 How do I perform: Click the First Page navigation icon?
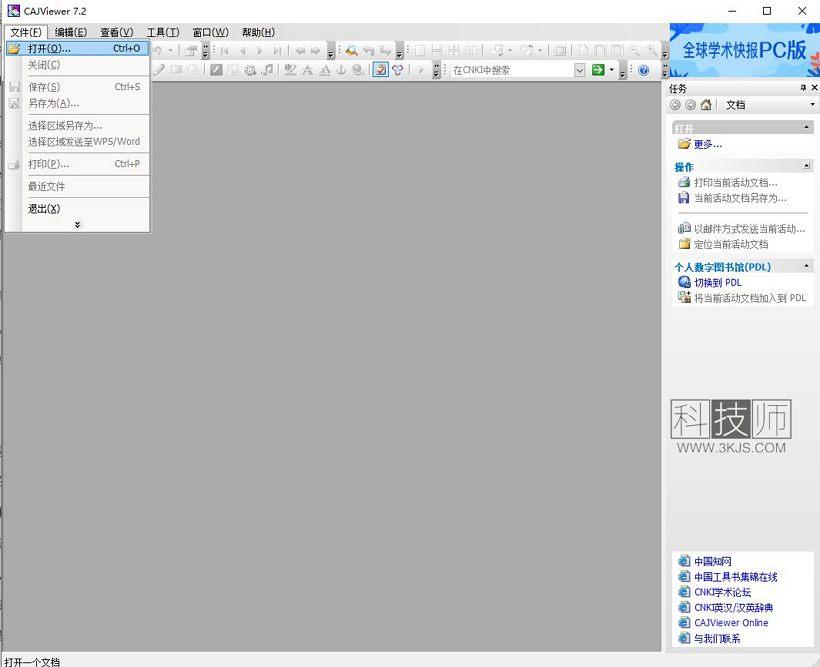[225, 51]
